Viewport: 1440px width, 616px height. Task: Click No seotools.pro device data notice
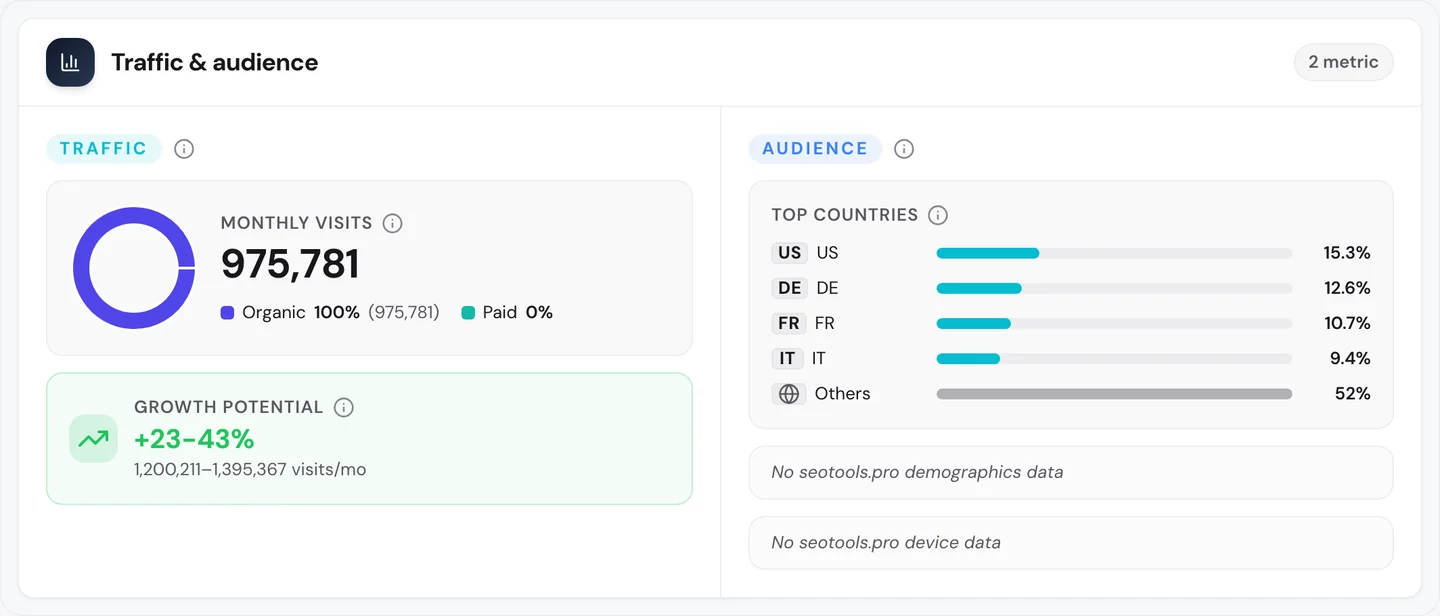pyautogui.click(x=1071, y=543)
